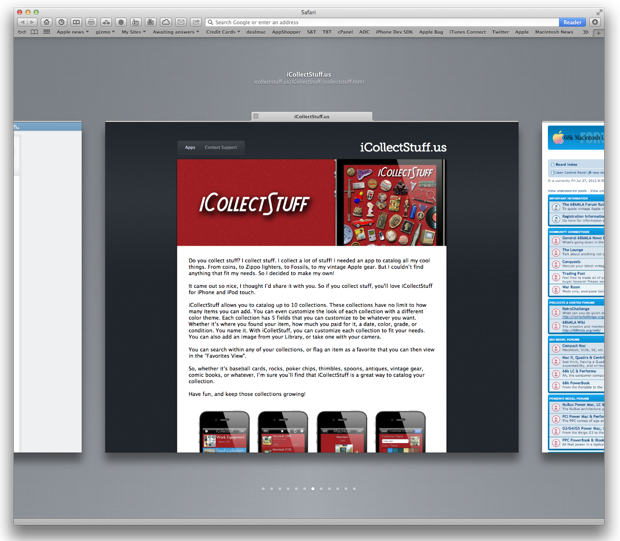
Task: Click the first iPhone screenshot below the article
Action: point(225,431)
